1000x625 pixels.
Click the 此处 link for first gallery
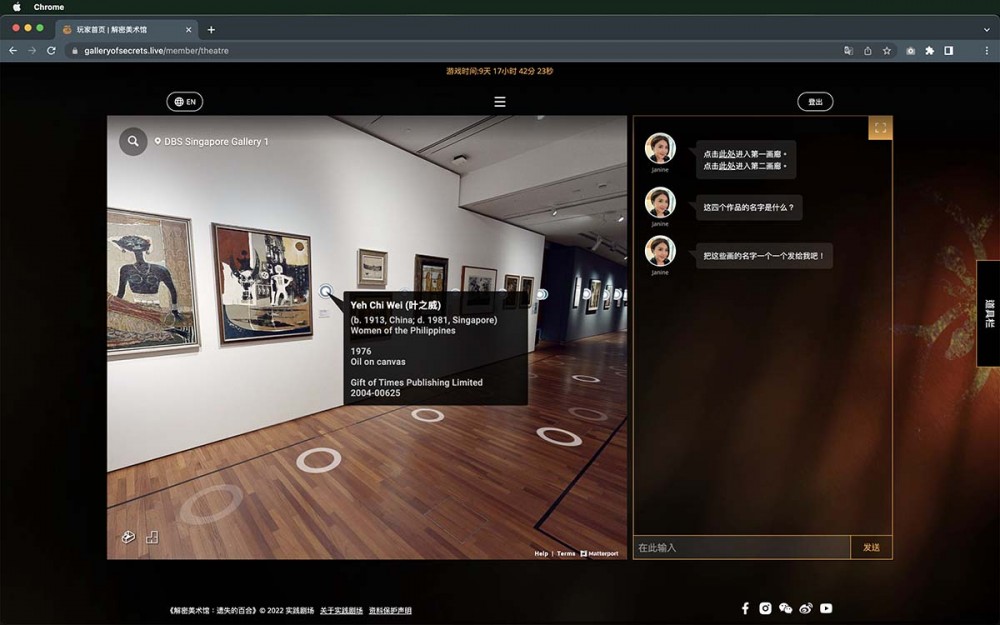tap(726, 154)
